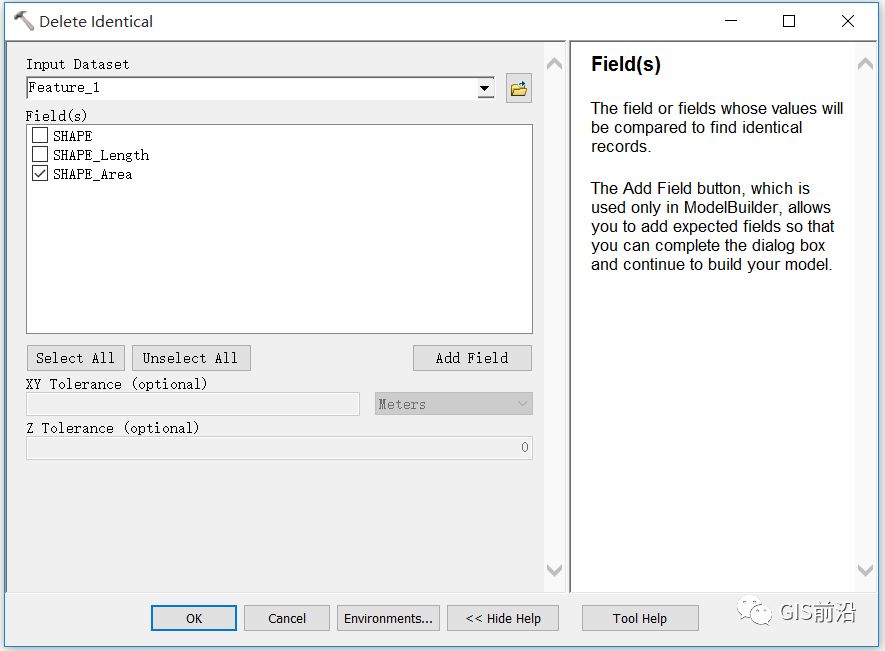Screen dimensions: 885x651
Task: Click the XY Tolerance (optional) label
Action: click(x=117, y=384)
